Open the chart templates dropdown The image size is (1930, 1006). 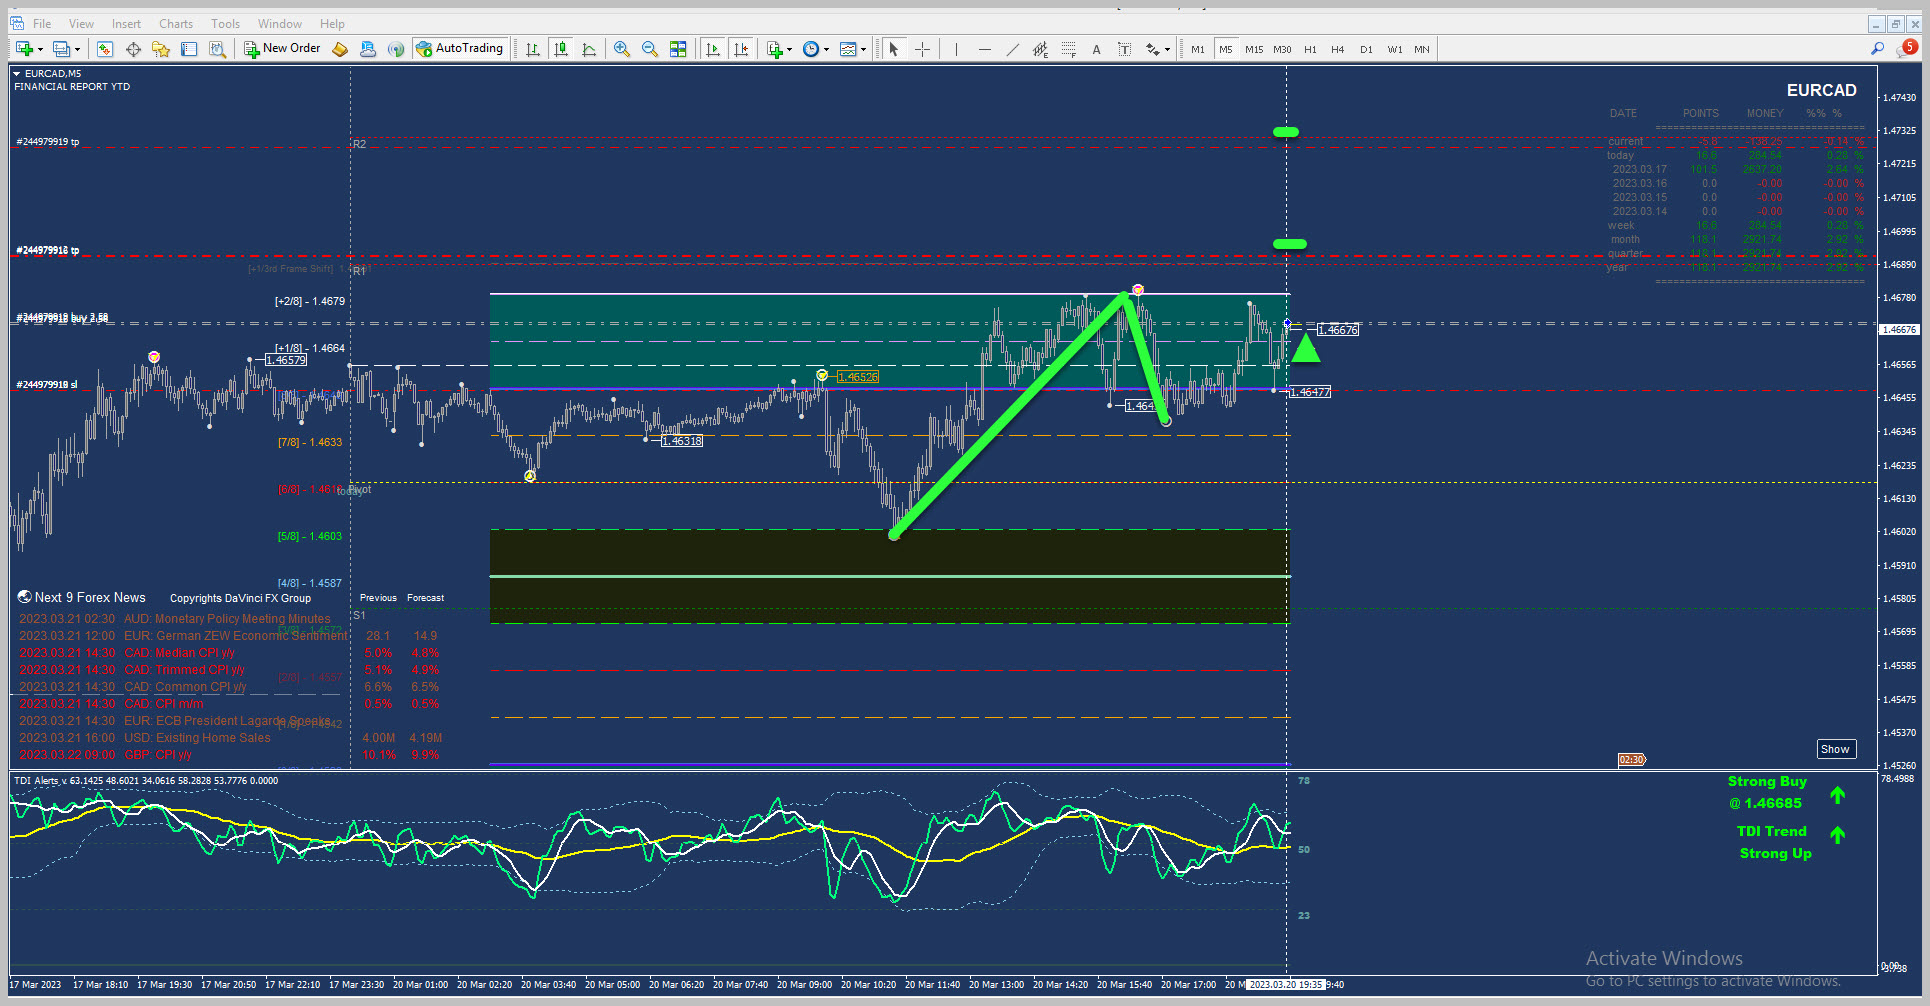tap(853, 49)
